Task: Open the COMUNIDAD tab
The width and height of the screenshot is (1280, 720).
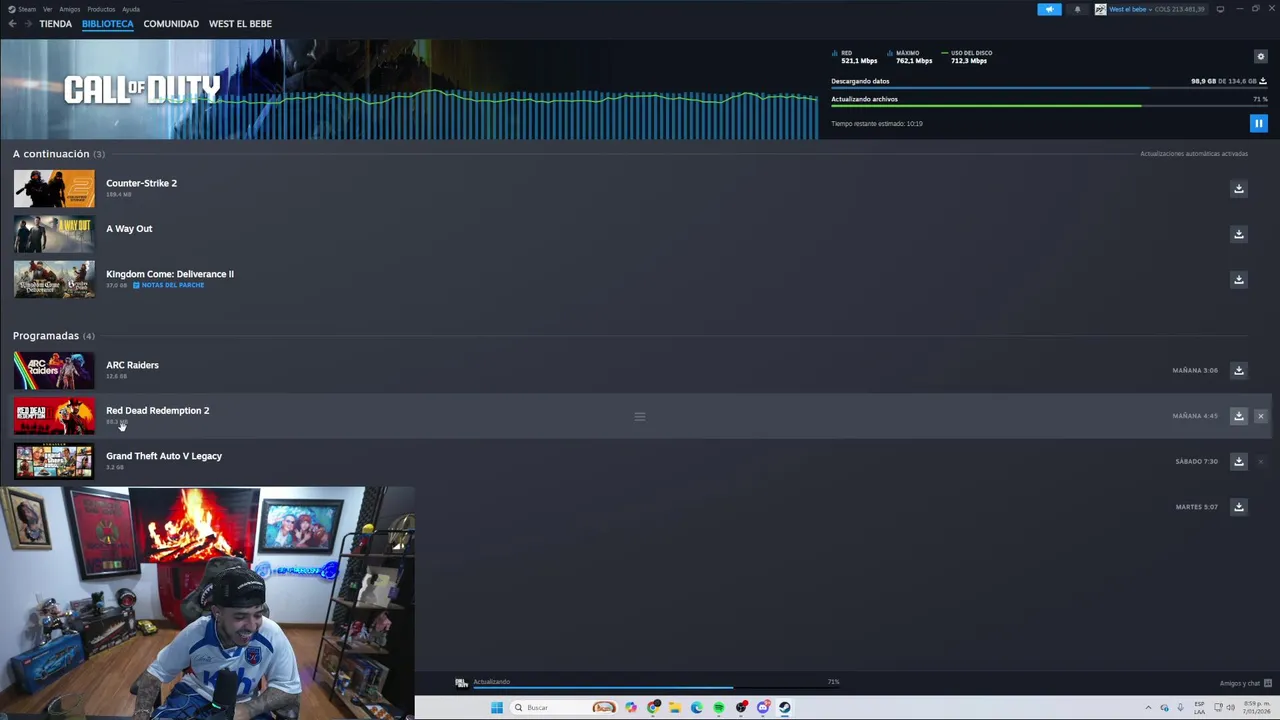Action: (x=171, y=24)
